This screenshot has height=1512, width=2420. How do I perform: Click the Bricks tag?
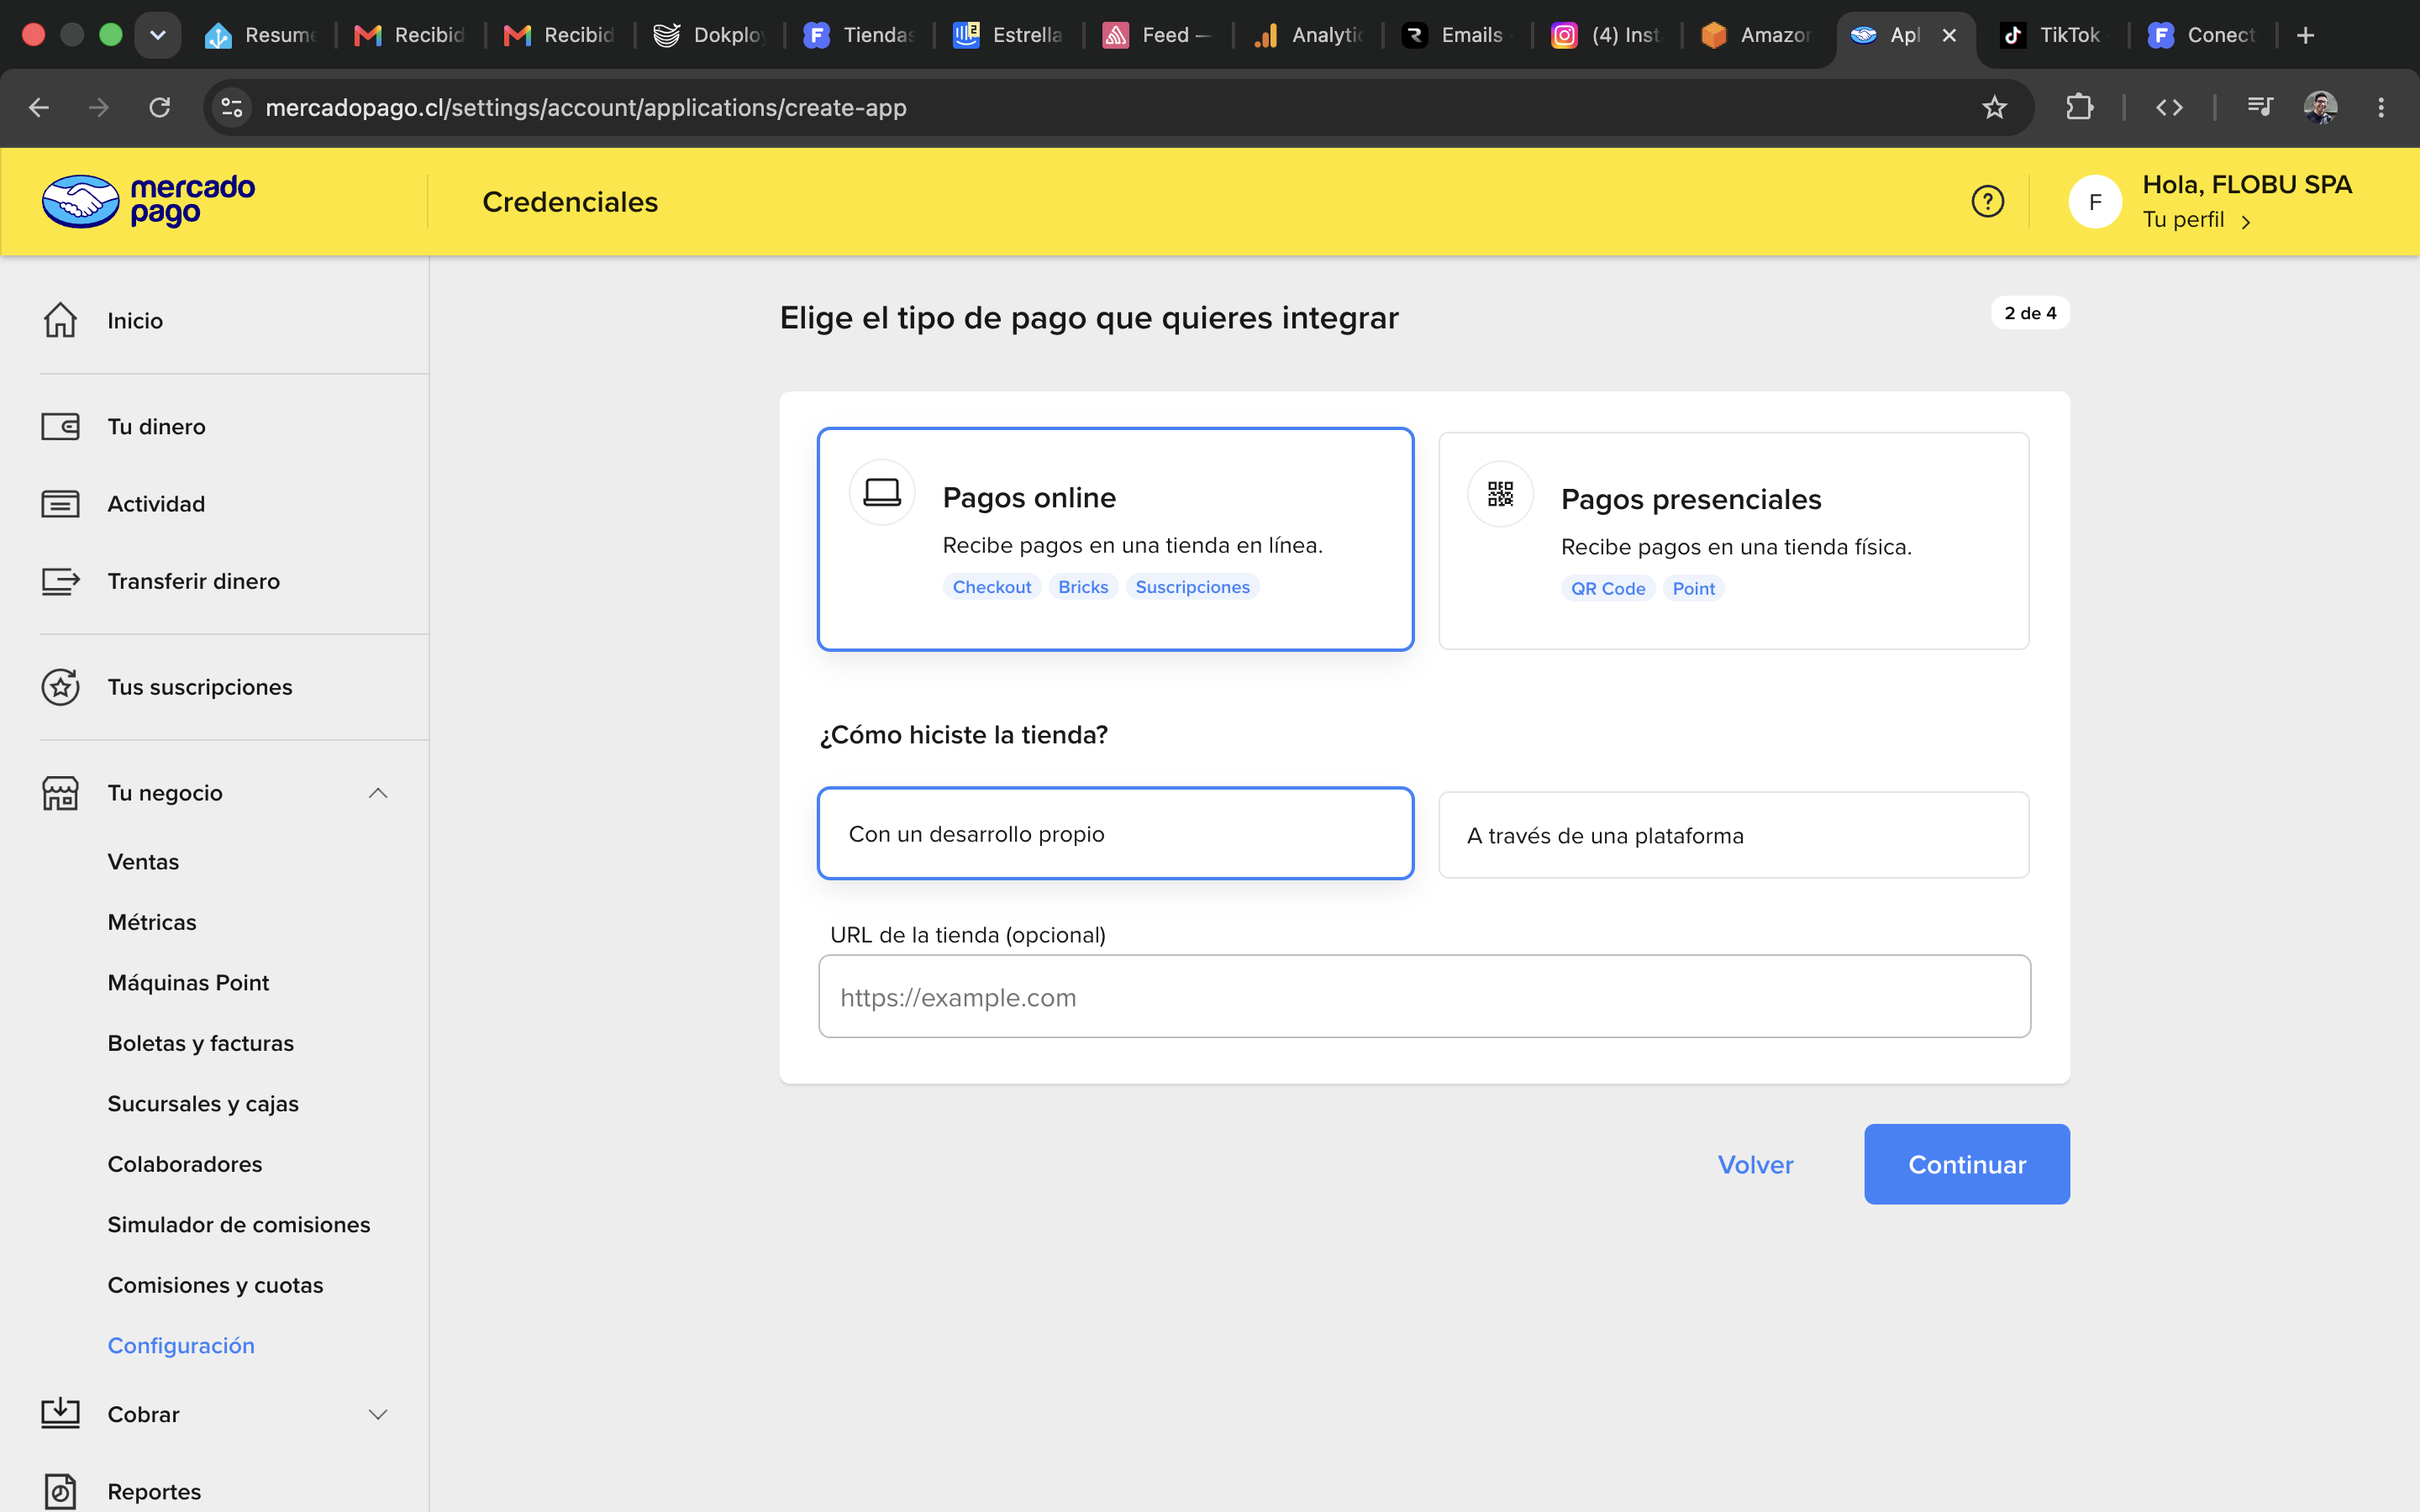pyautogui.click(x=1083, y=587)
